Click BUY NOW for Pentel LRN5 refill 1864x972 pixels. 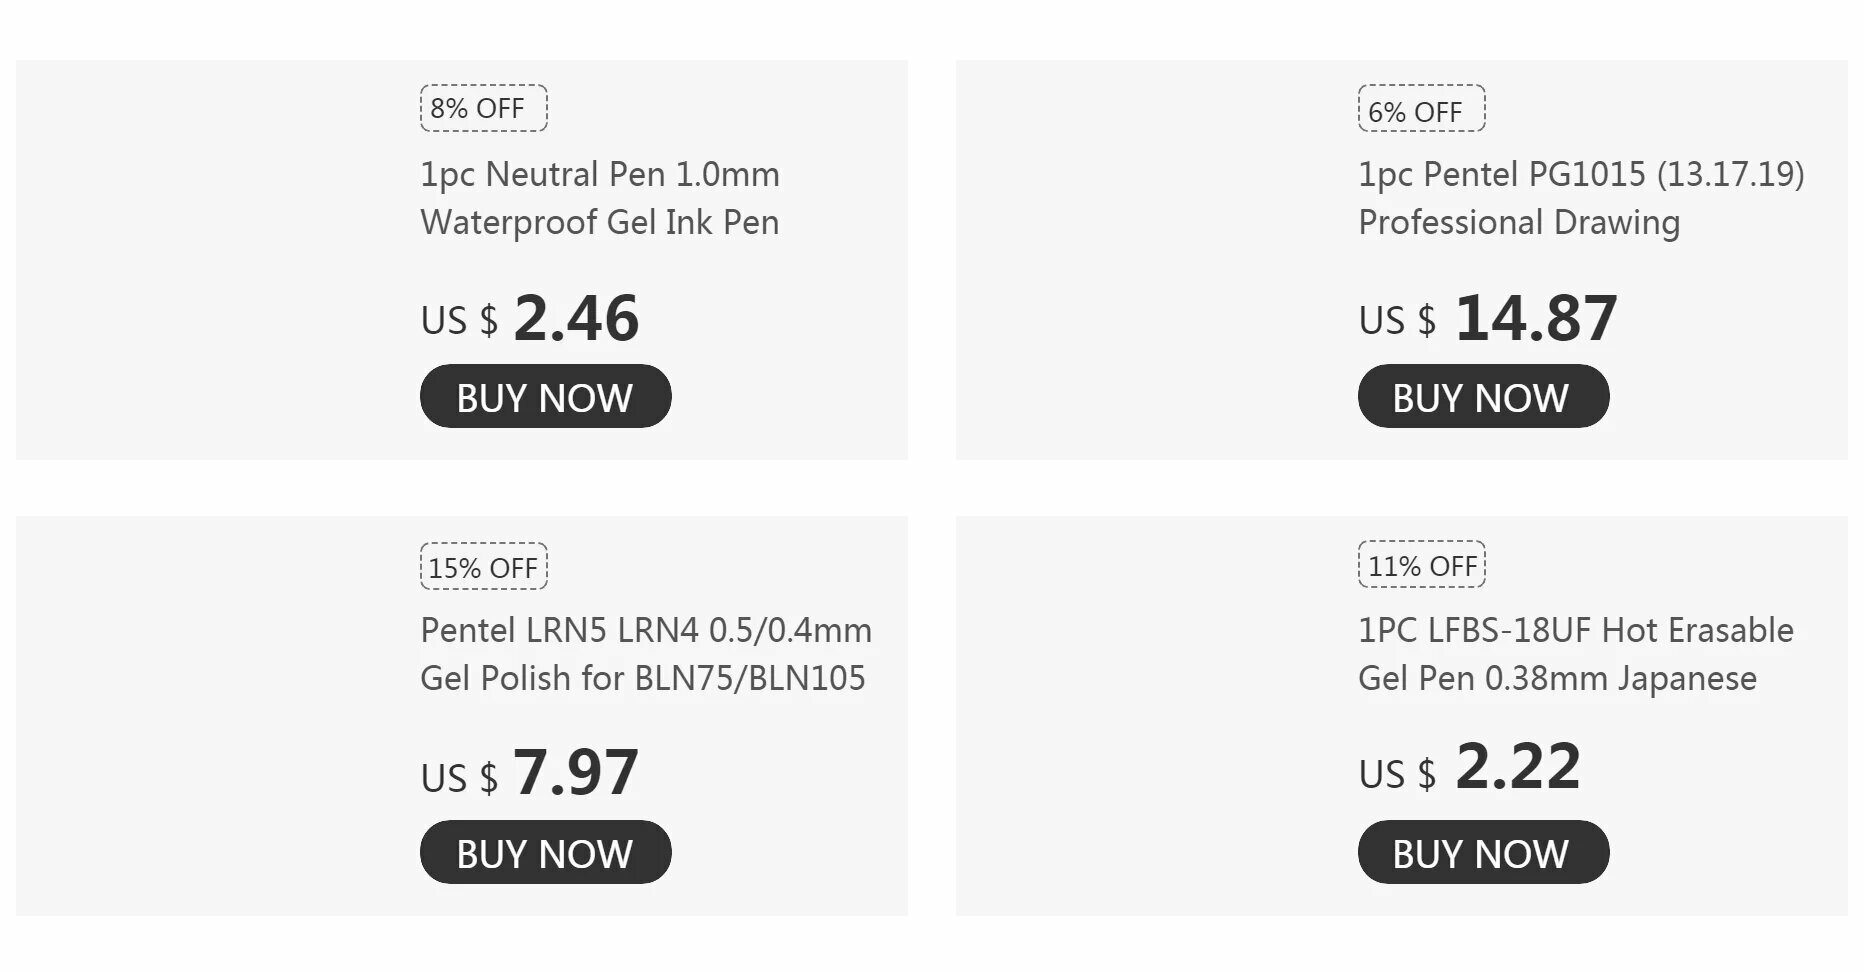(545, 852)
